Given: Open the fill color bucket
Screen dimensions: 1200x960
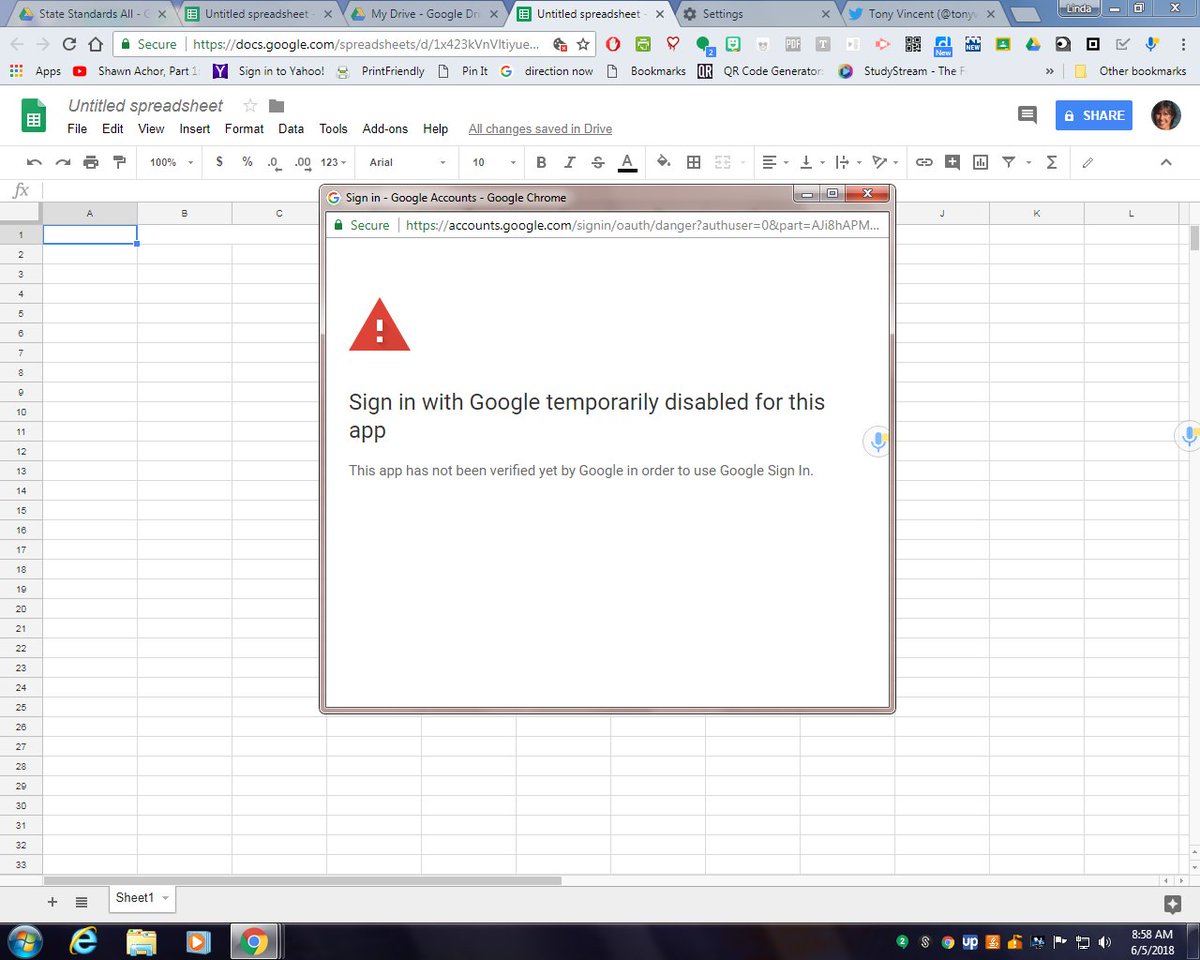Looking at the screenshot, I should [x=664, y=162].
